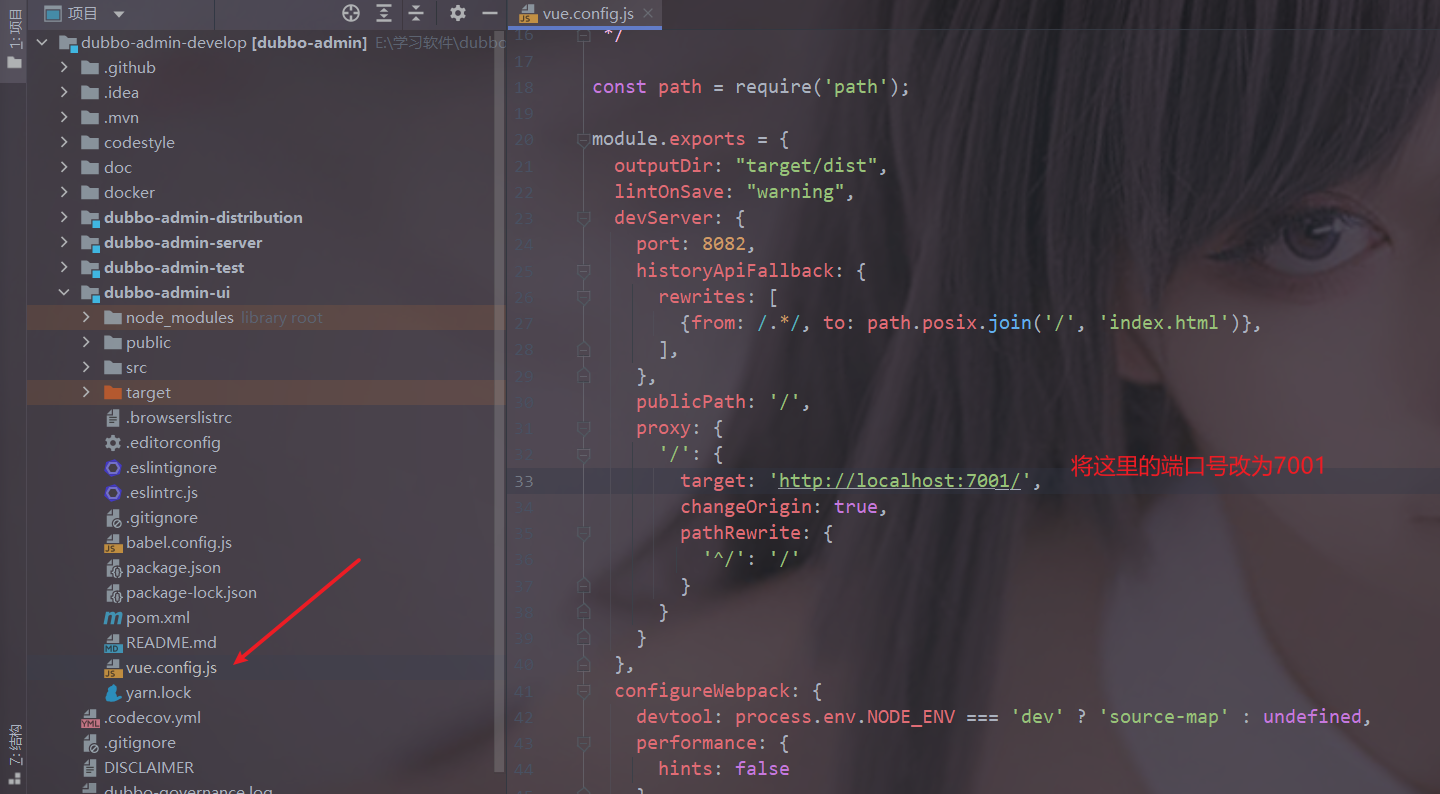Expand the public folder
The width and height of the screenshot is (1440, 794).
tap(86, 343)
